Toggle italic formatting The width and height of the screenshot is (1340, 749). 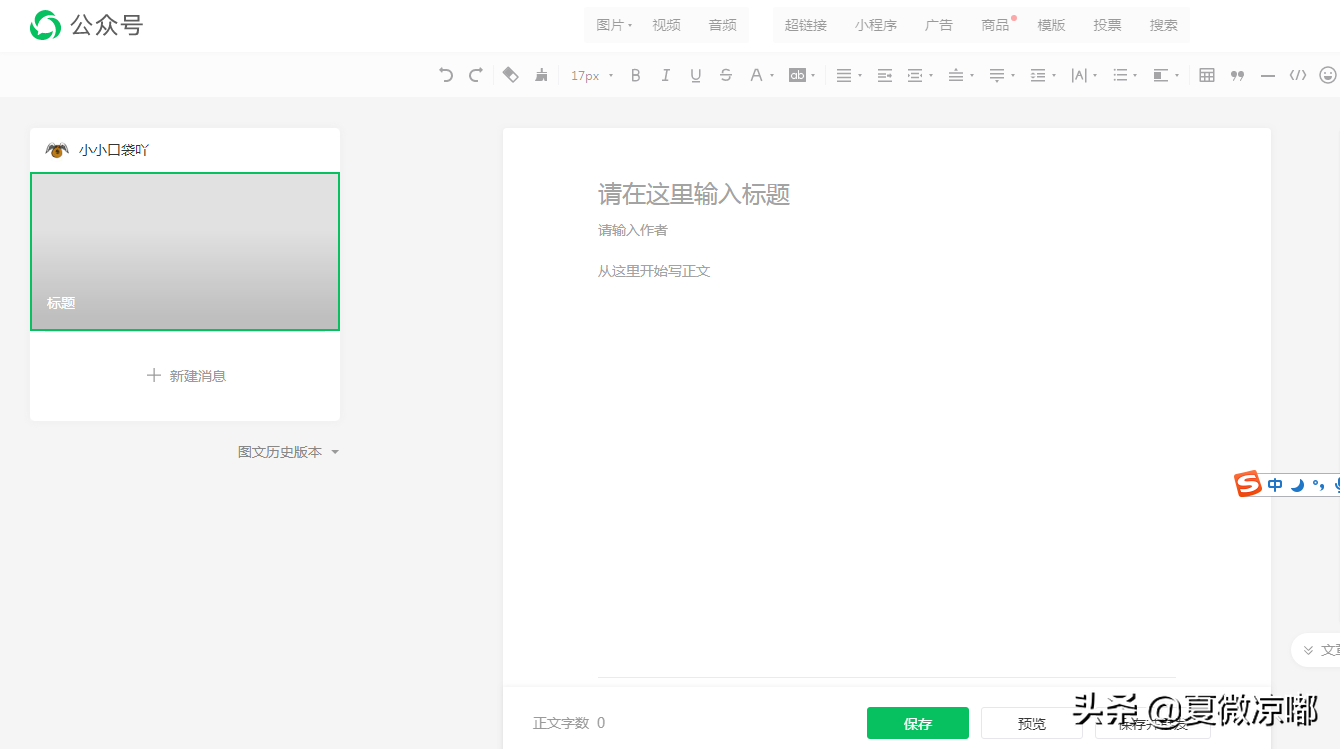pyautogui.click(x=665, y=74)
